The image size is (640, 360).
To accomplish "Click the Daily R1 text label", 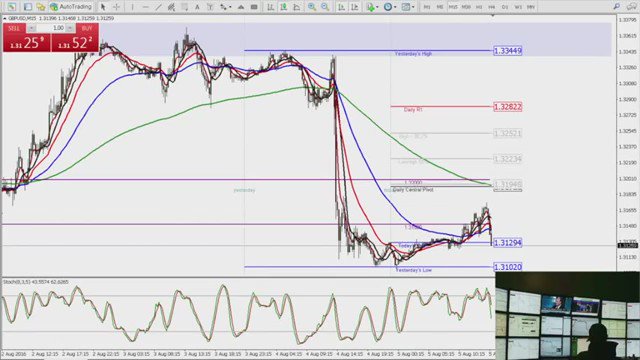I will pyautogui.click(x=413, y=110).
